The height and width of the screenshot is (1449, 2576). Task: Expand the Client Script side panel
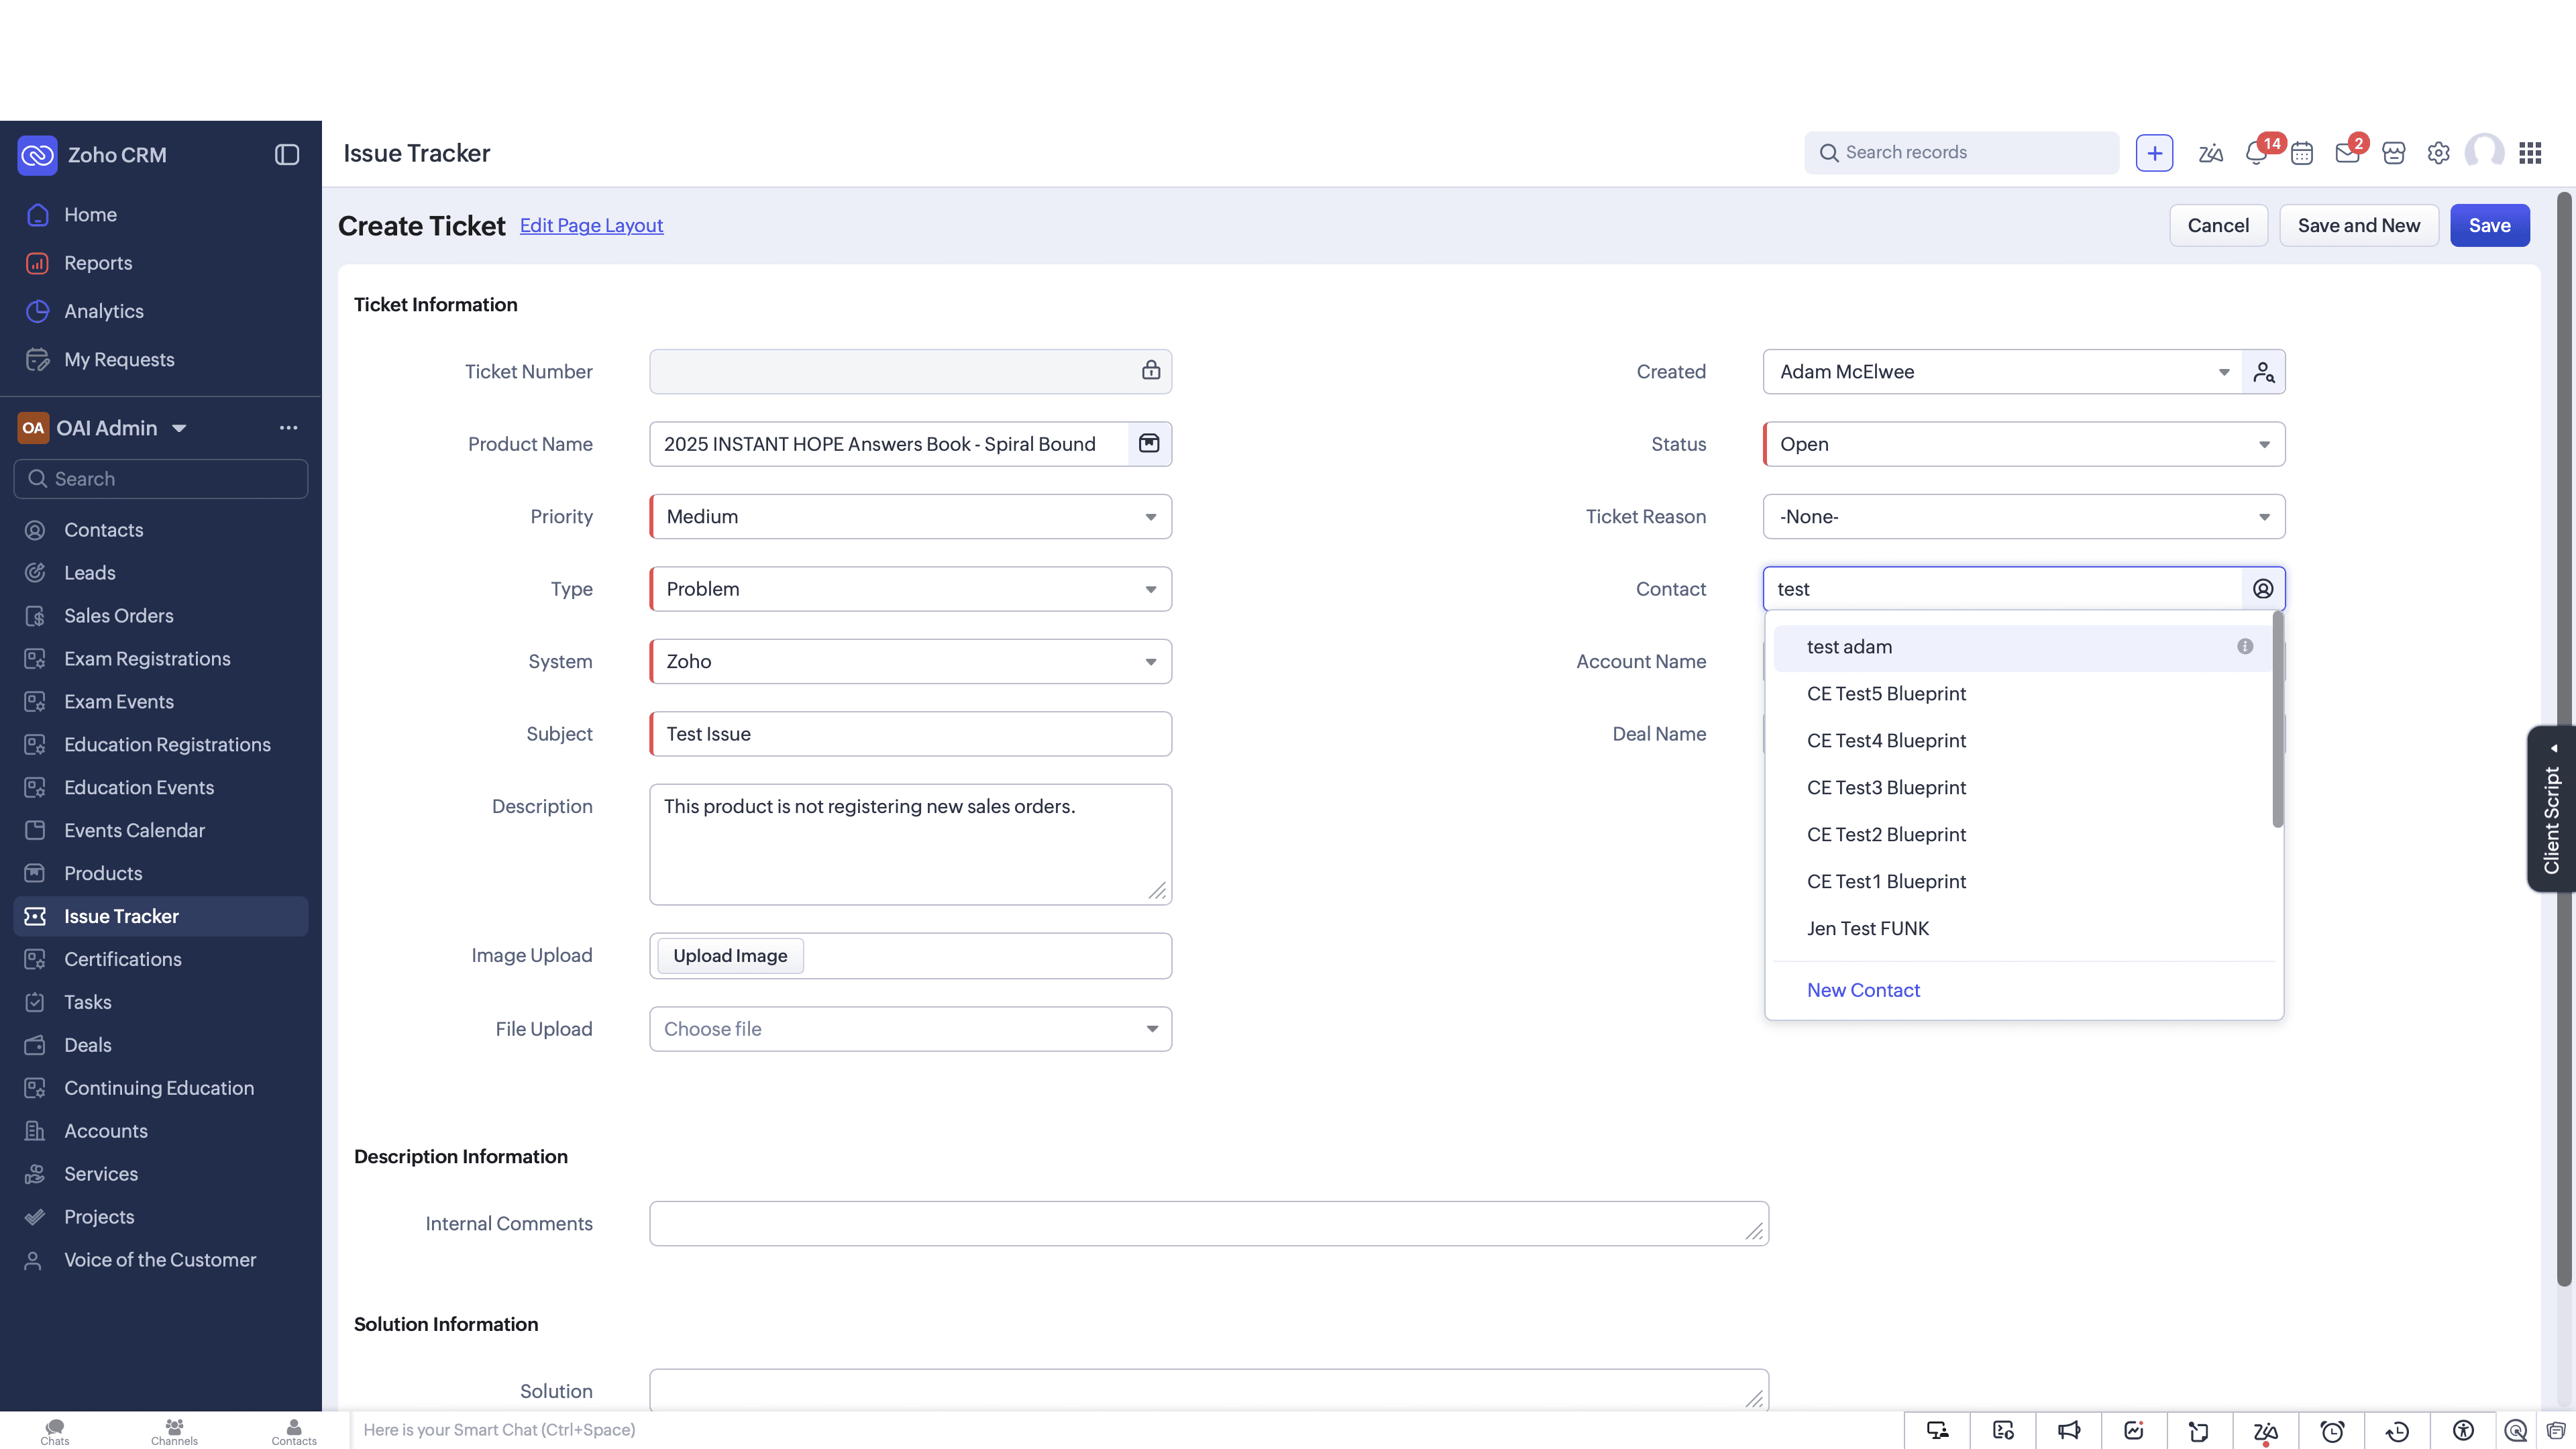[x=2552, y=808]
